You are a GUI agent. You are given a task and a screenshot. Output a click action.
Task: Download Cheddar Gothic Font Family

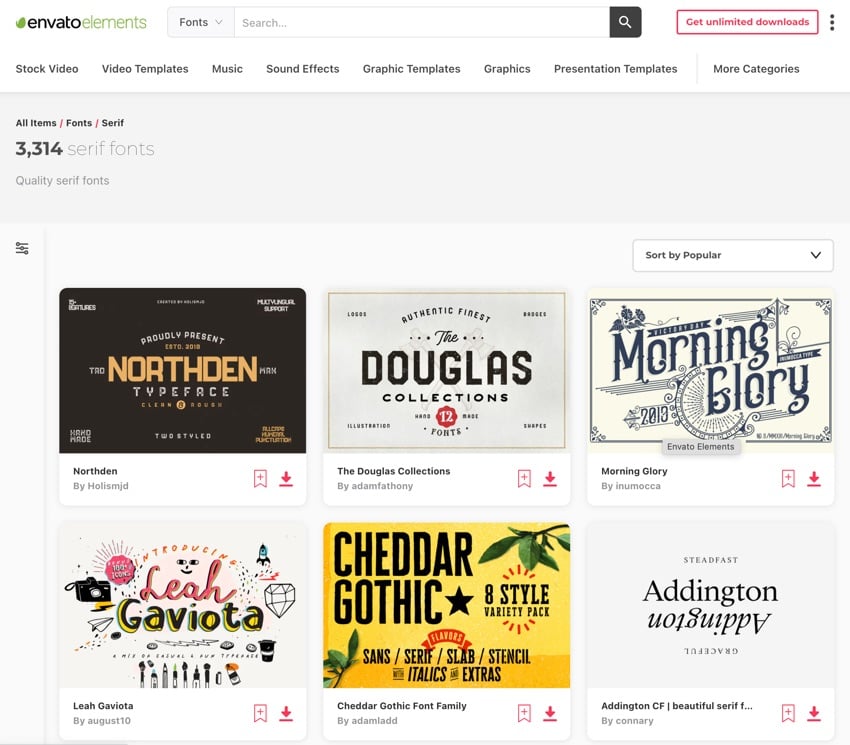(x=550, y=713)
